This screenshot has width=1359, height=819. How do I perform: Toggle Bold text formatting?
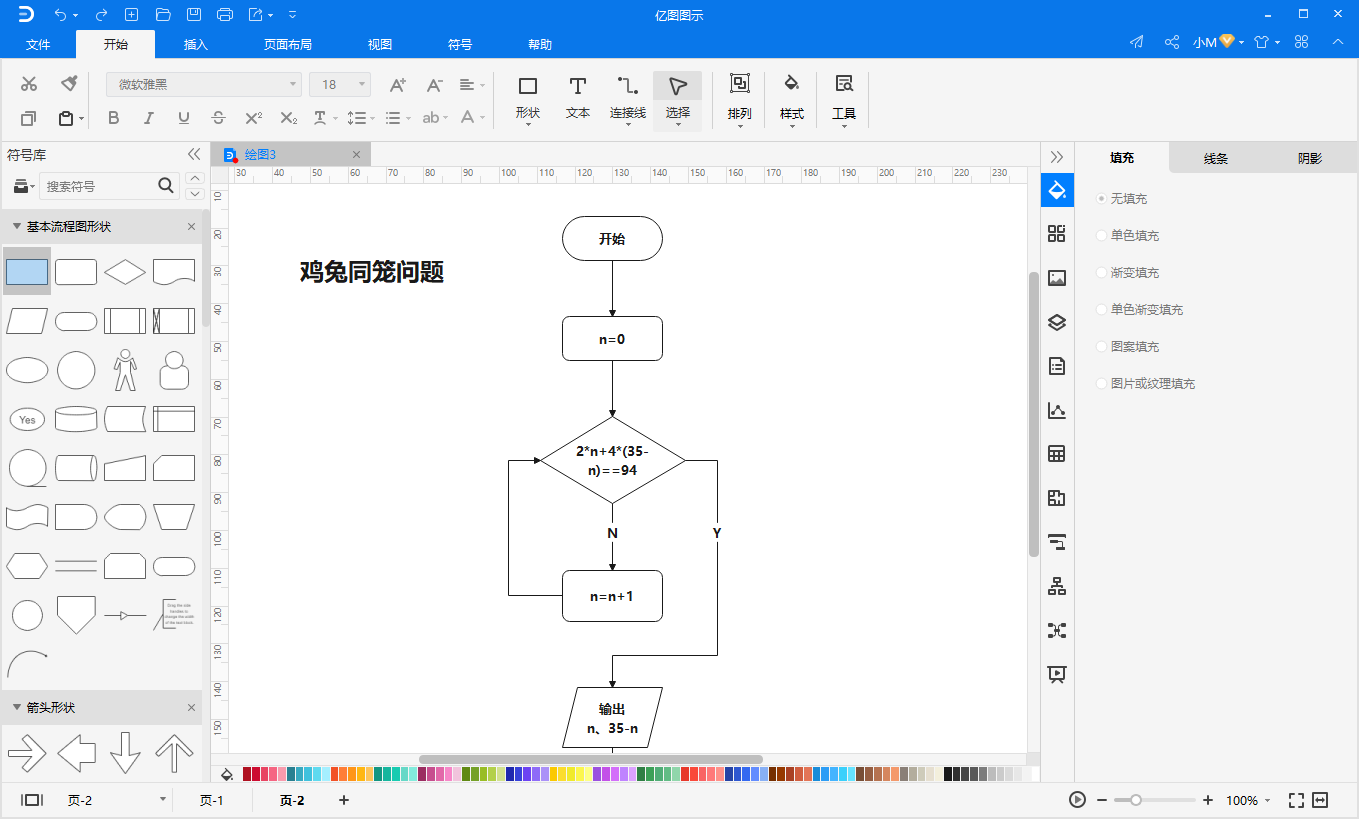coord(113,118)
